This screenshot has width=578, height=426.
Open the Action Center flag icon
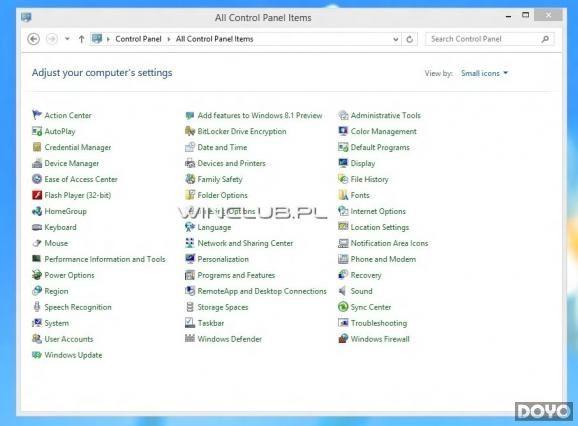point(37,115)
